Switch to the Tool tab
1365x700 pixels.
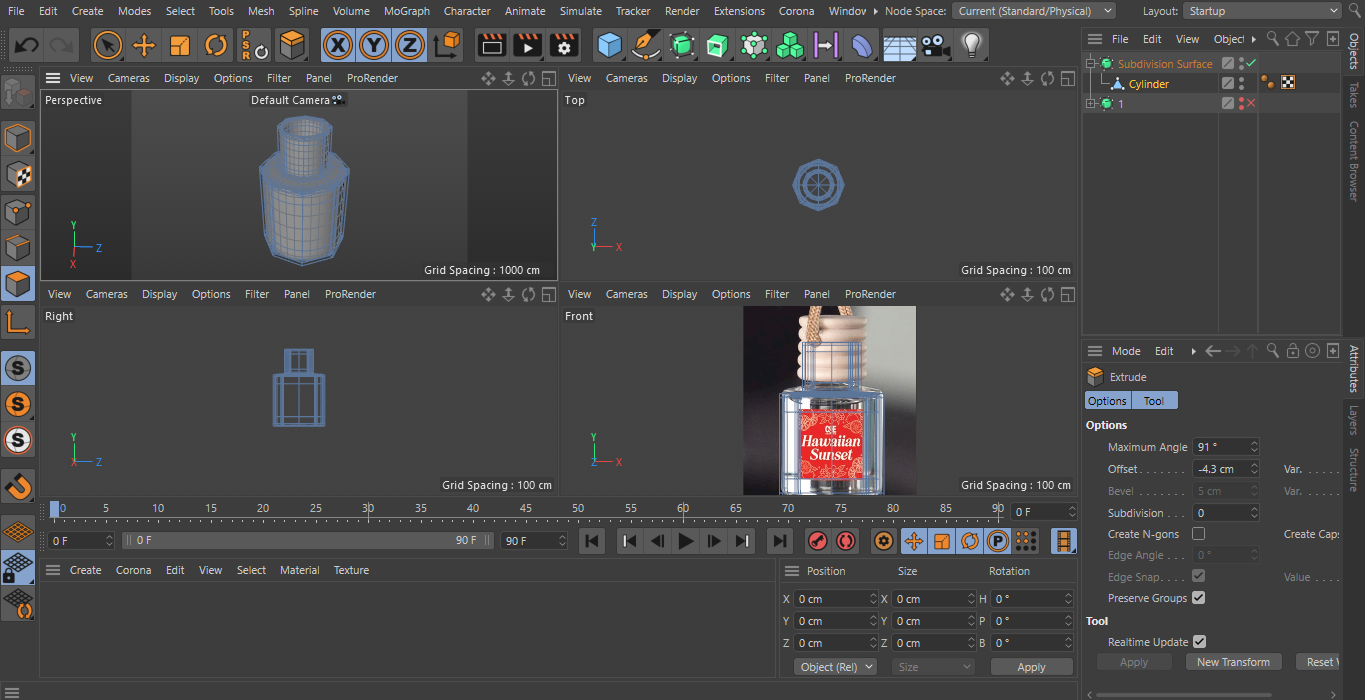coord(1154,401)
